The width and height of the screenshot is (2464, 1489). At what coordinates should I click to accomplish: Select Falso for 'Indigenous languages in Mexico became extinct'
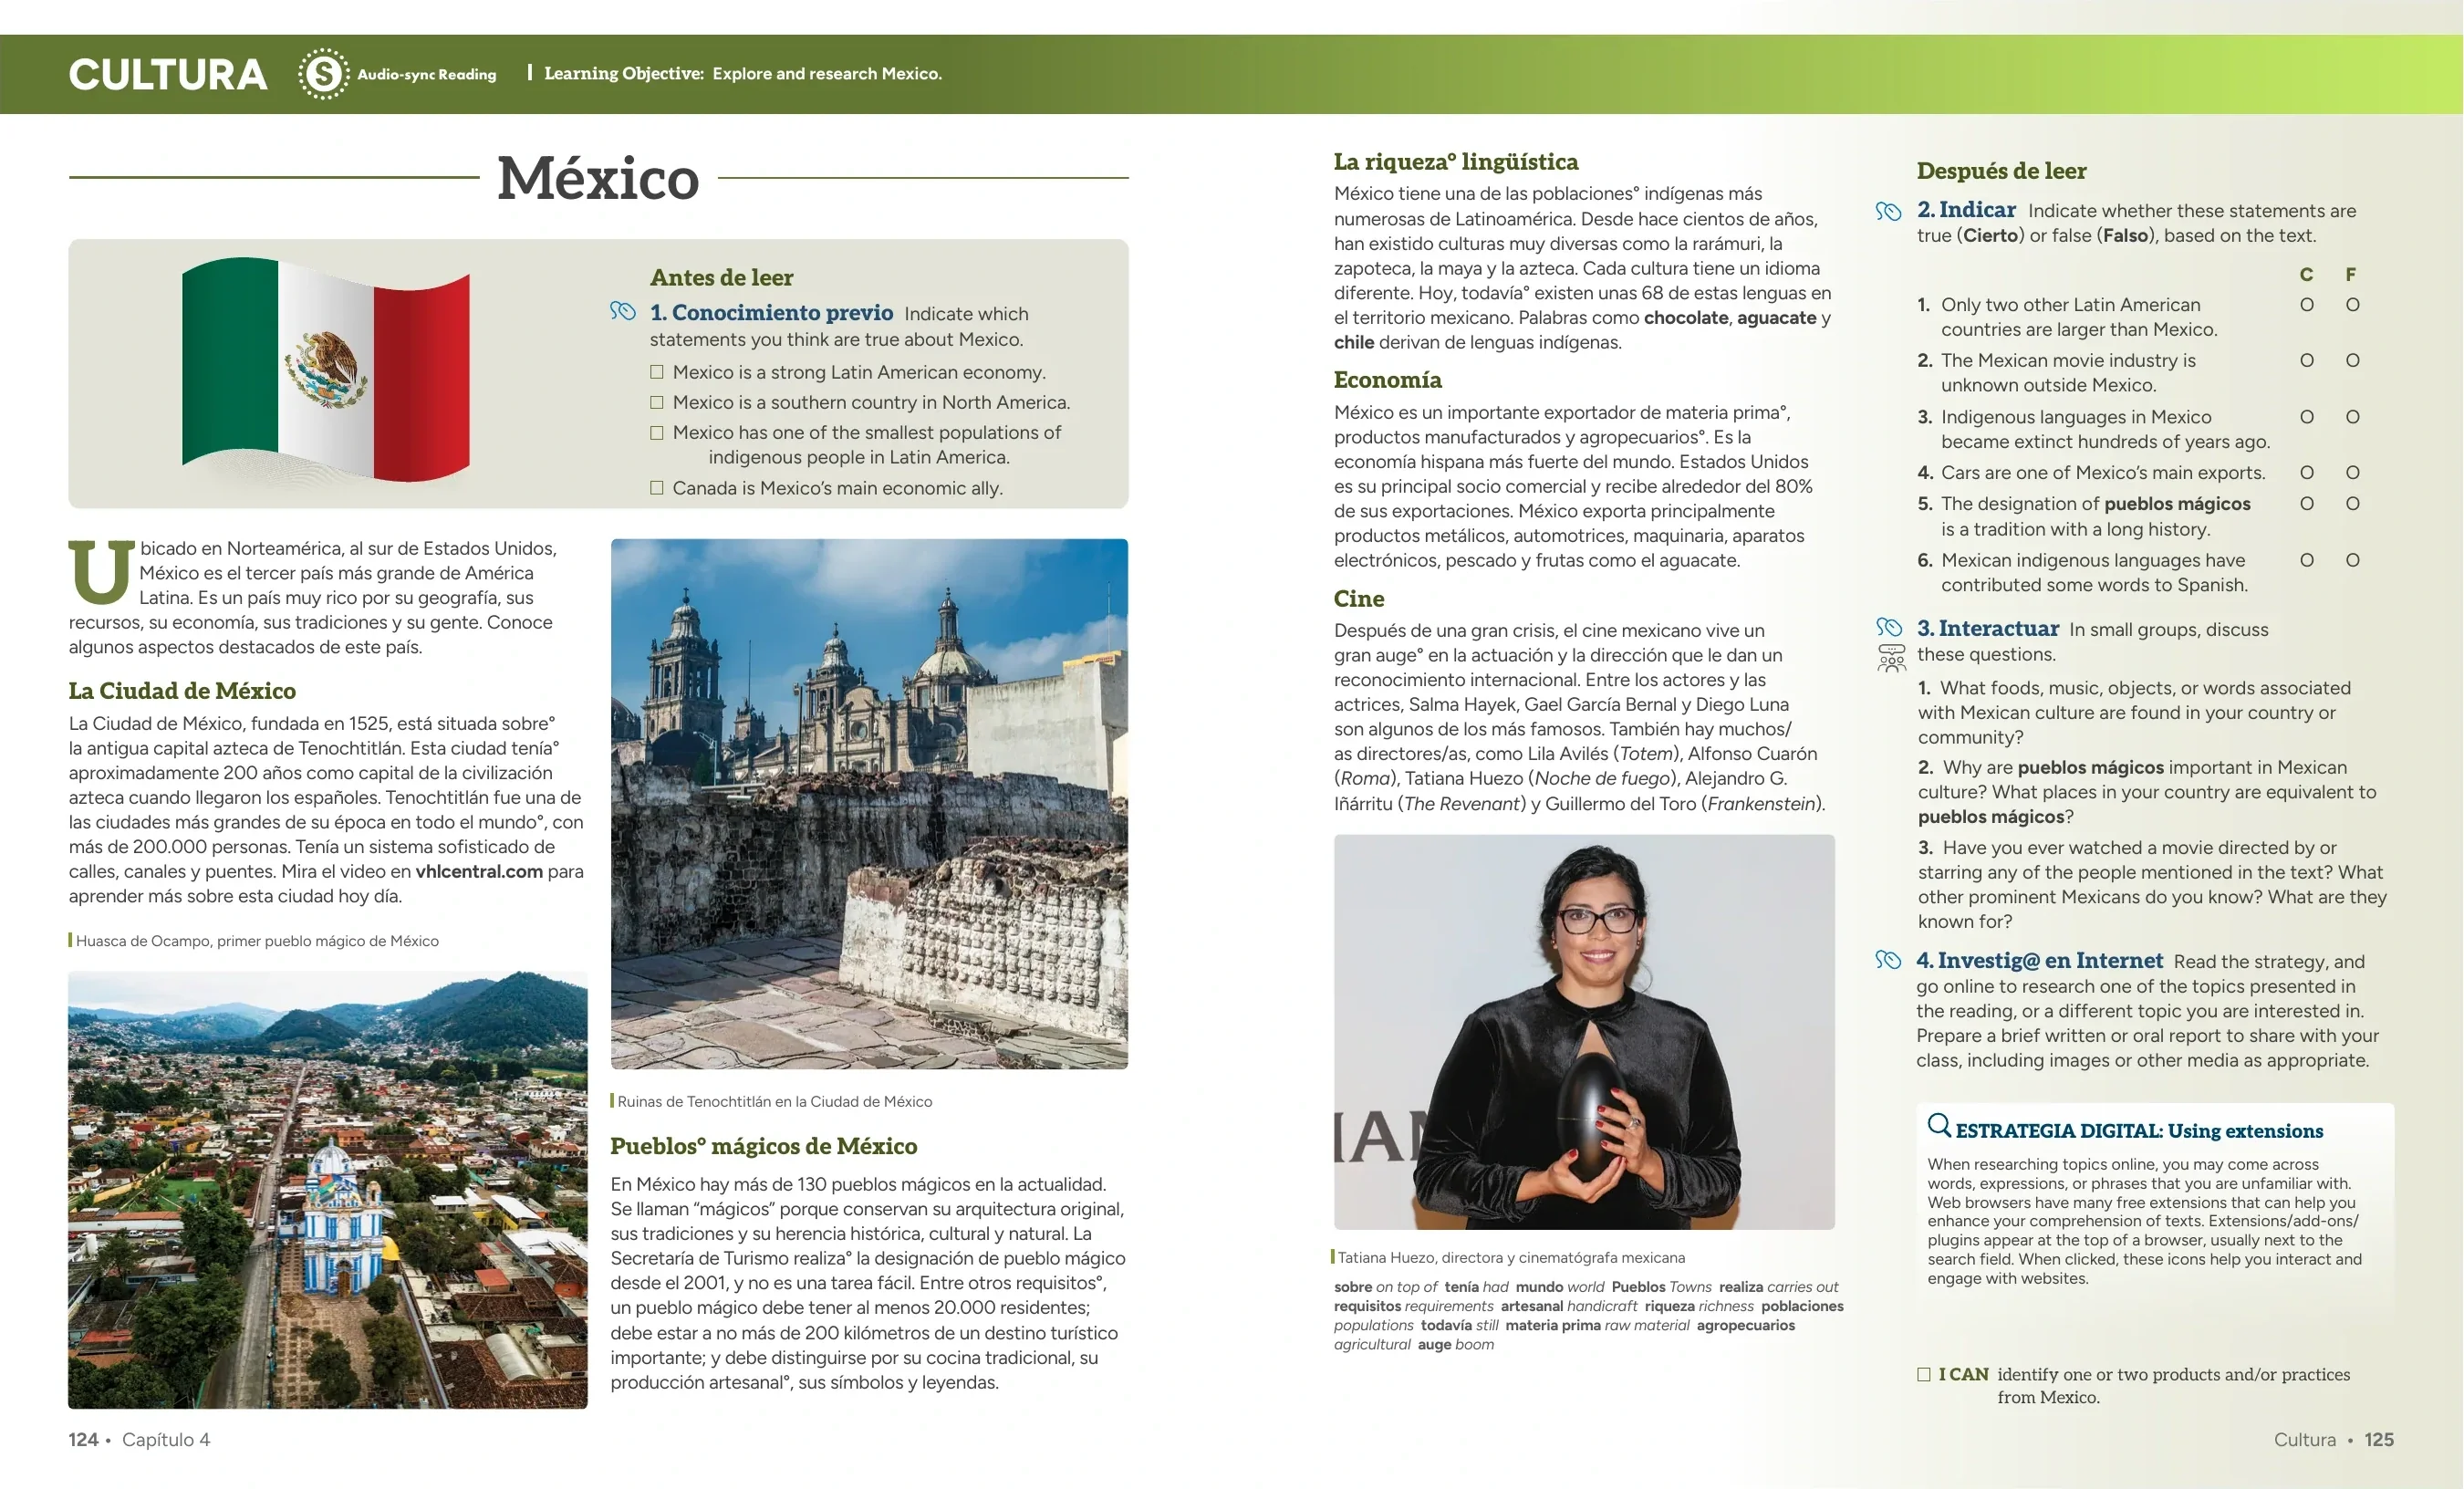click(x=2353, y=417)
